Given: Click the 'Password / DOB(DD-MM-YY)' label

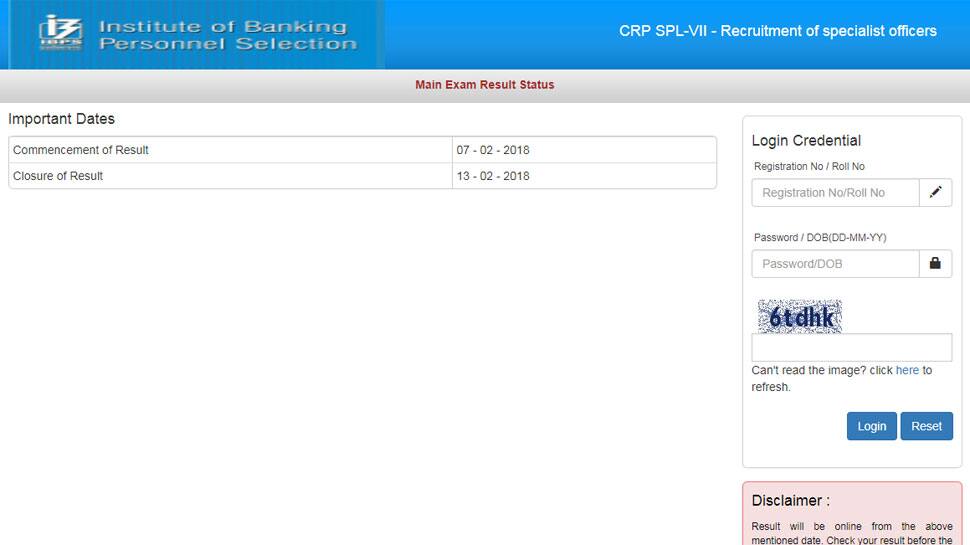Looking at the screenshot, I should 820,238.
